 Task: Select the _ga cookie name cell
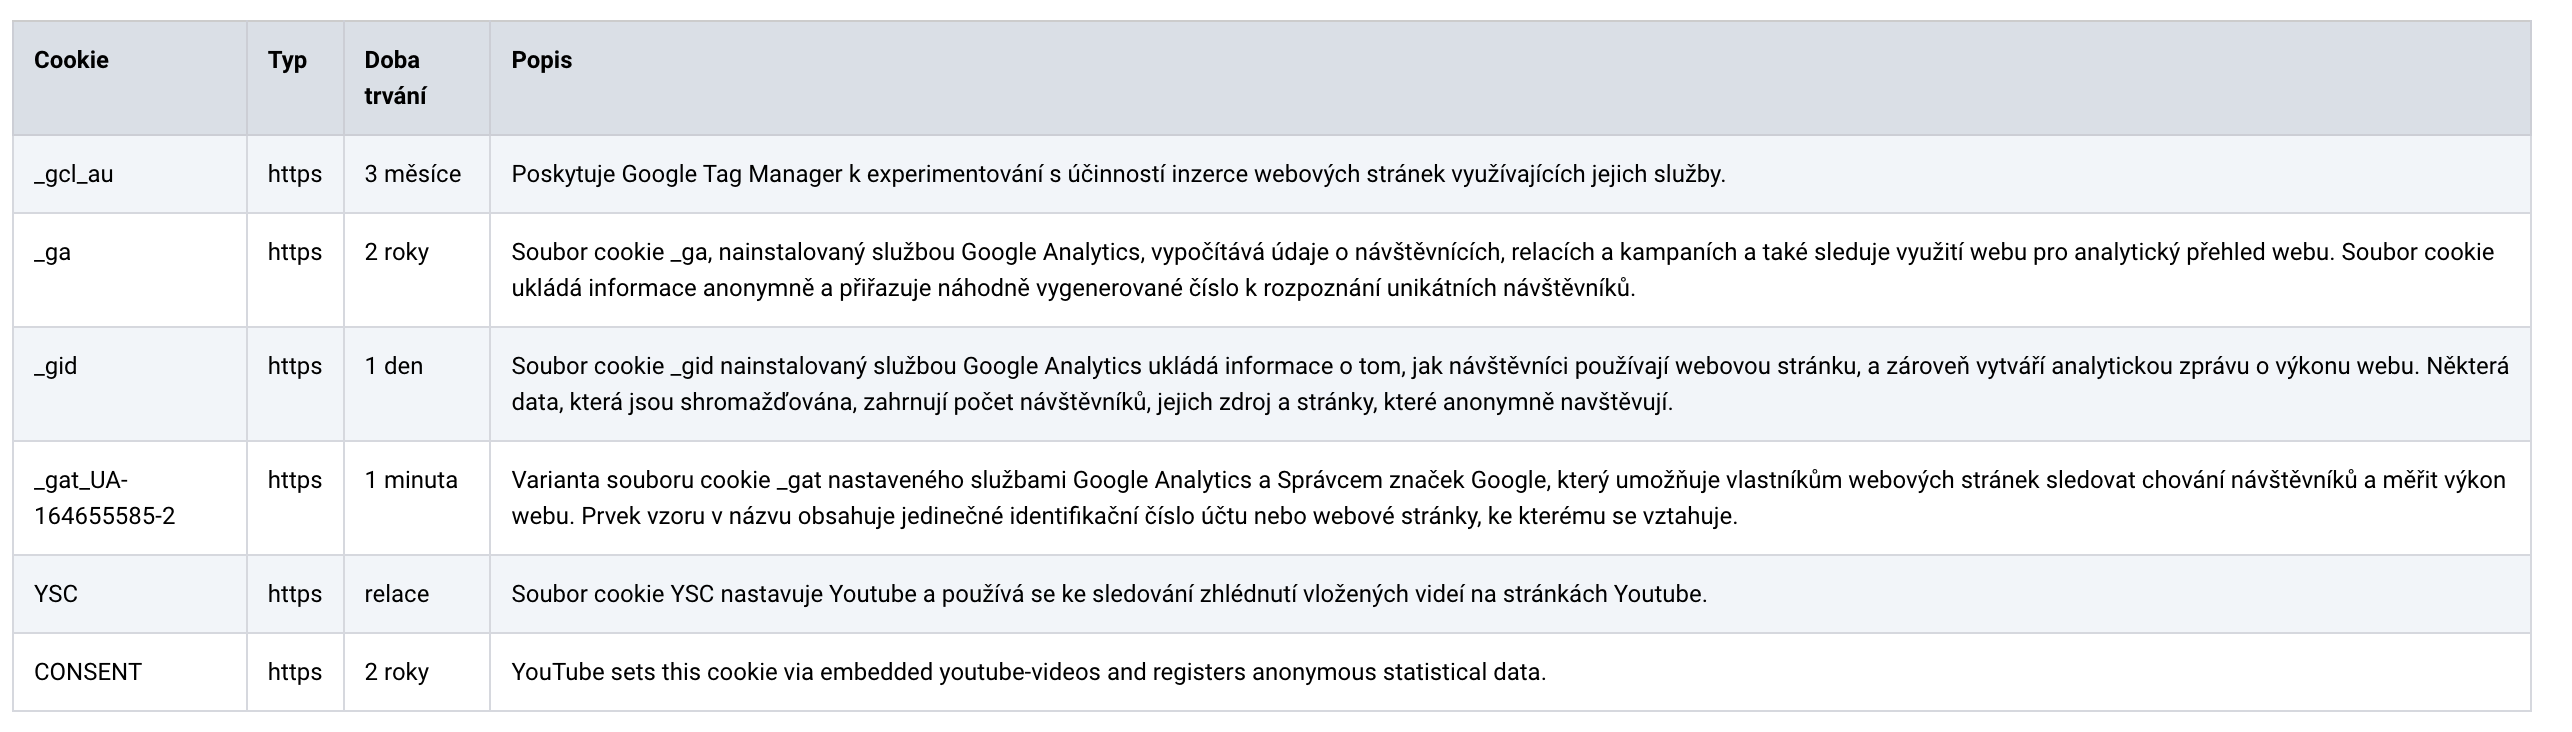(52, 252)
